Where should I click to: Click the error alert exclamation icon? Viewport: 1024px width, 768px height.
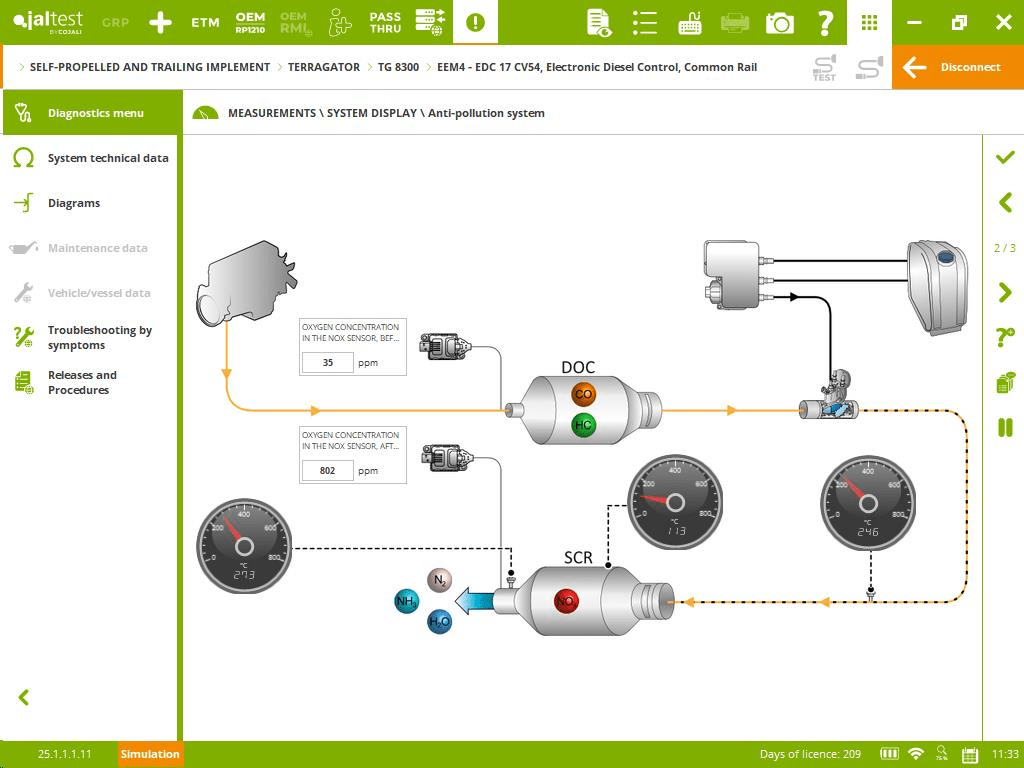click(x=475, y=22)
